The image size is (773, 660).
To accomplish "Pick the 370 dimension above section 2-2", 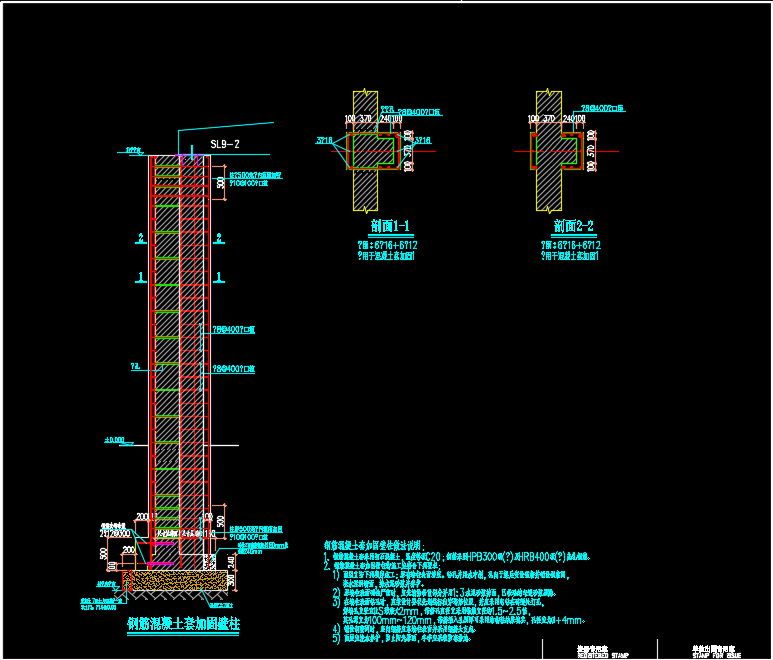I will 548,119.
